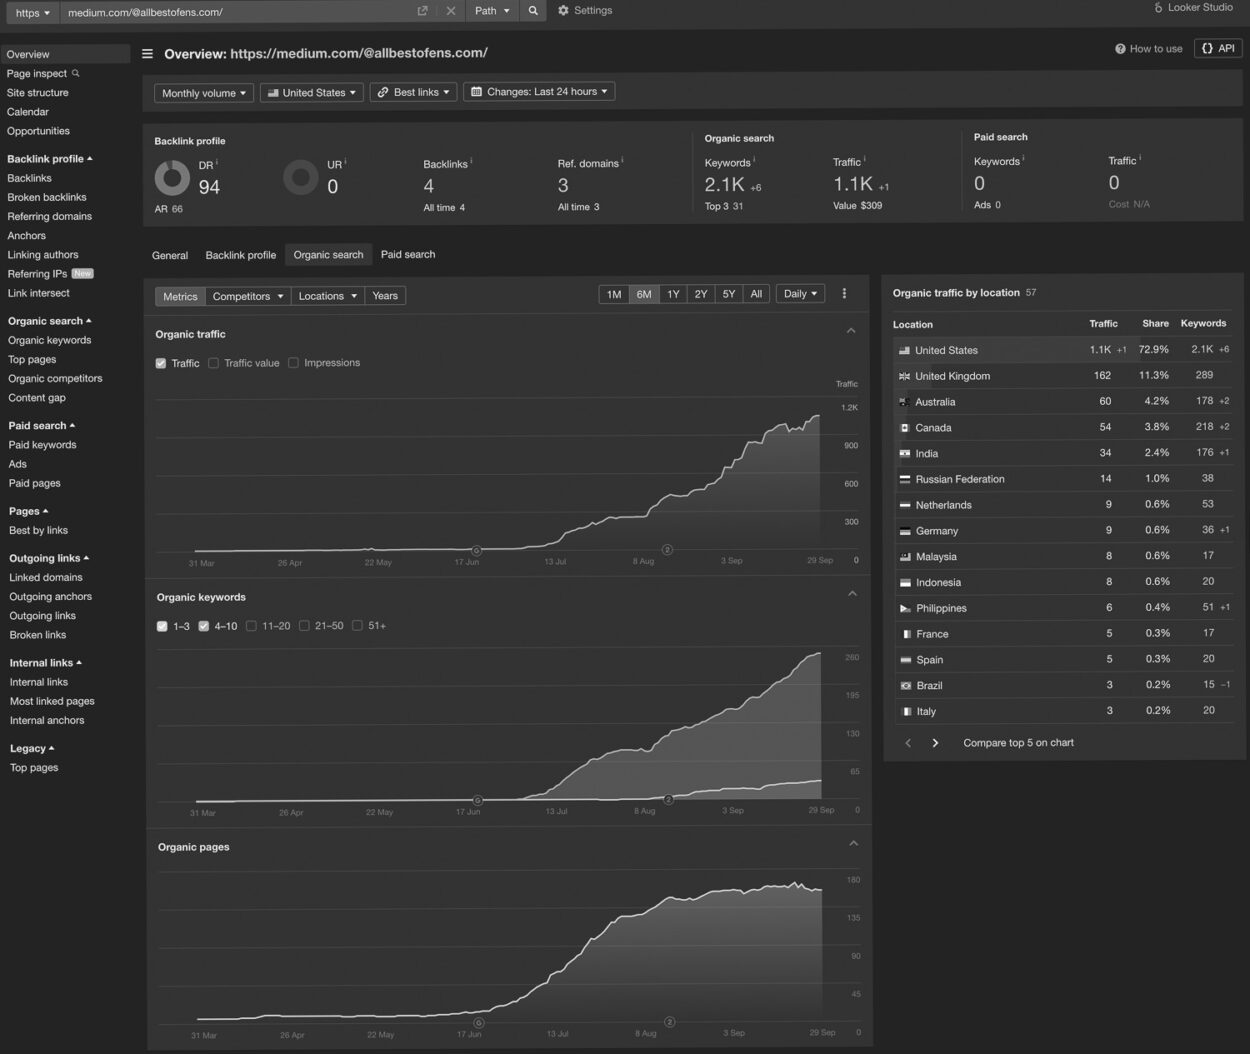1250x1054 pixels.
Task: Toggle the hamburger sidebar menu
Action: coord(147,54)
